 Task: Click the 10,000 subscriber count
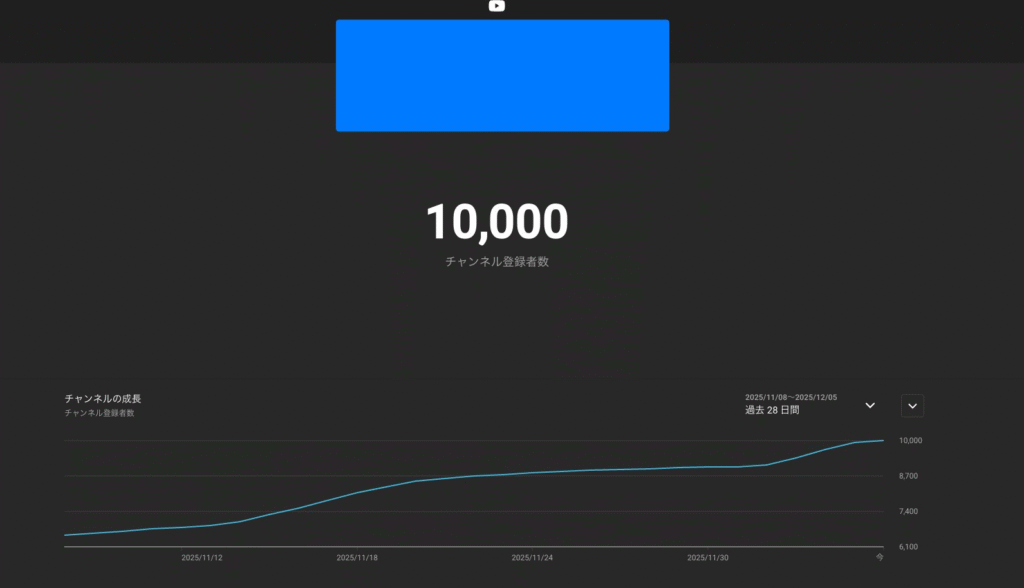point(496,222)
